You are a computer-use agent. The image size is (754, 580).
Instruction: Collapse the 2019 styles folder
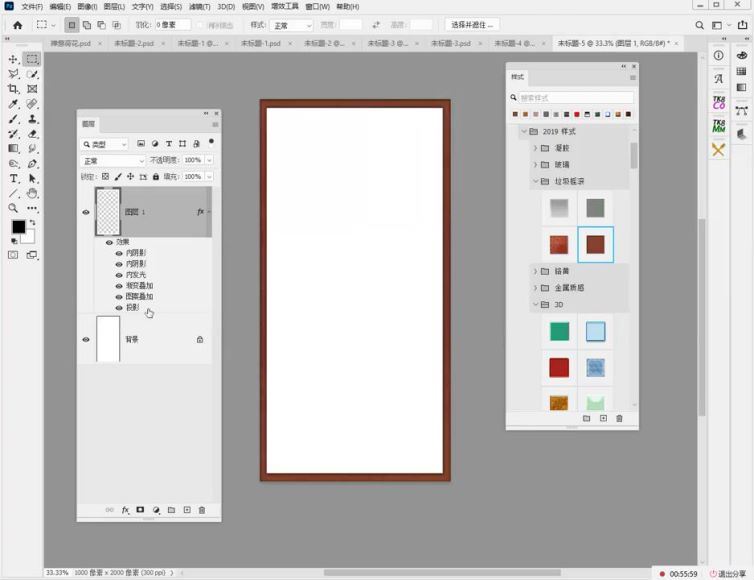coord(524,131)
